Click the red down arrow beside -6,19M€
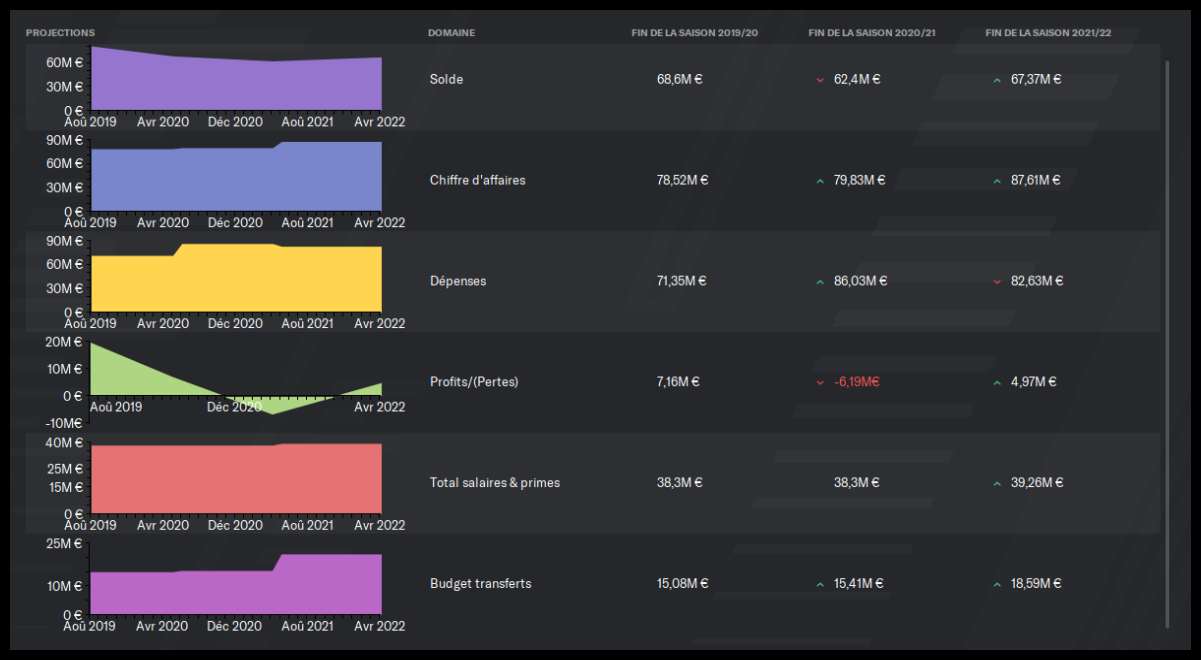 coord(820,383)
